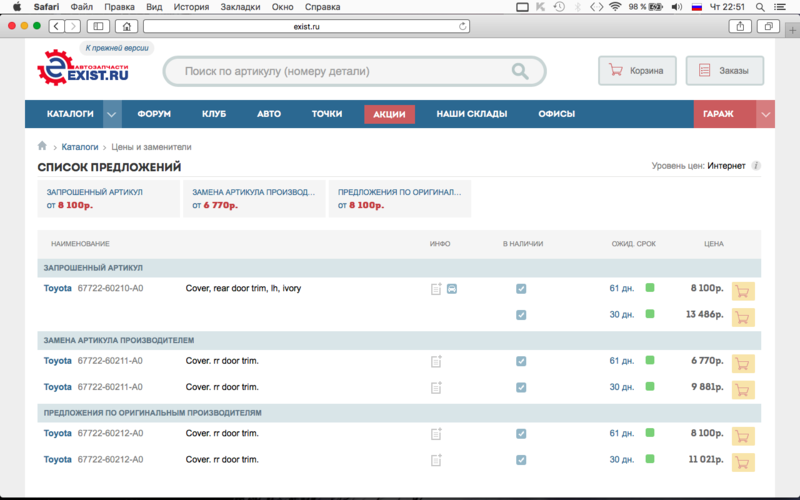800x500 pixels.
Task: Open the Каталоги navigation item
Action: pyautogui.click(x=70, y=114)
